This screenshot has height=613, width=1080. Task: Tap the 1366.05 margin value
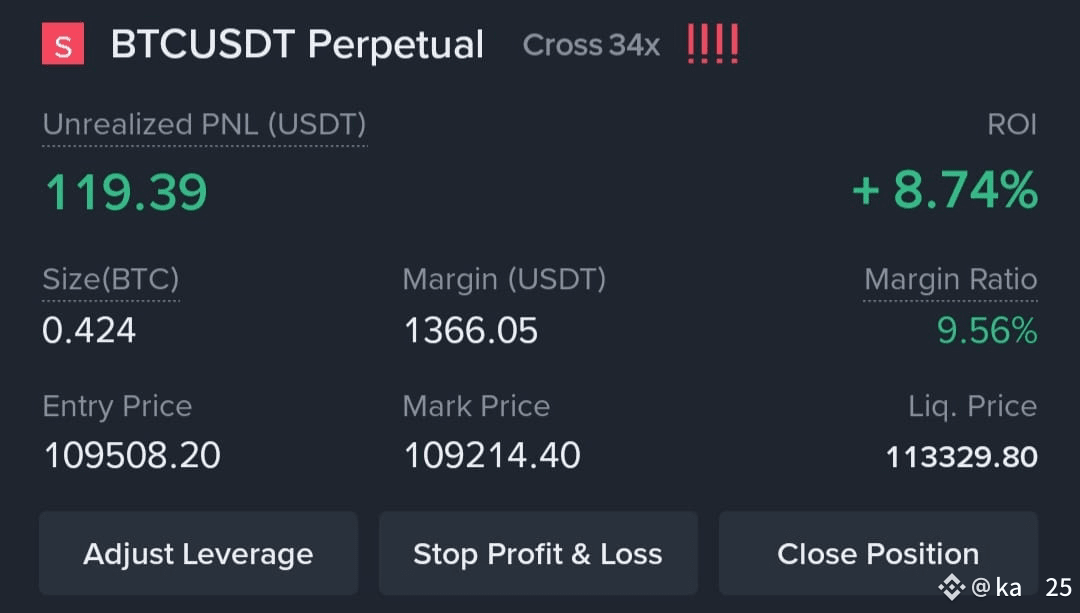(x=470, y=331)
